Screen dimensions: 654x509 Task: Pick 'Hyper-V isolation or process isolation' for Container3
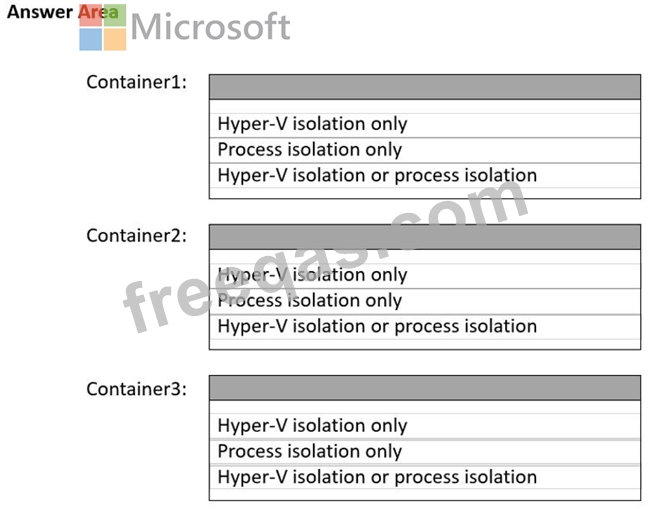[377, 477]
